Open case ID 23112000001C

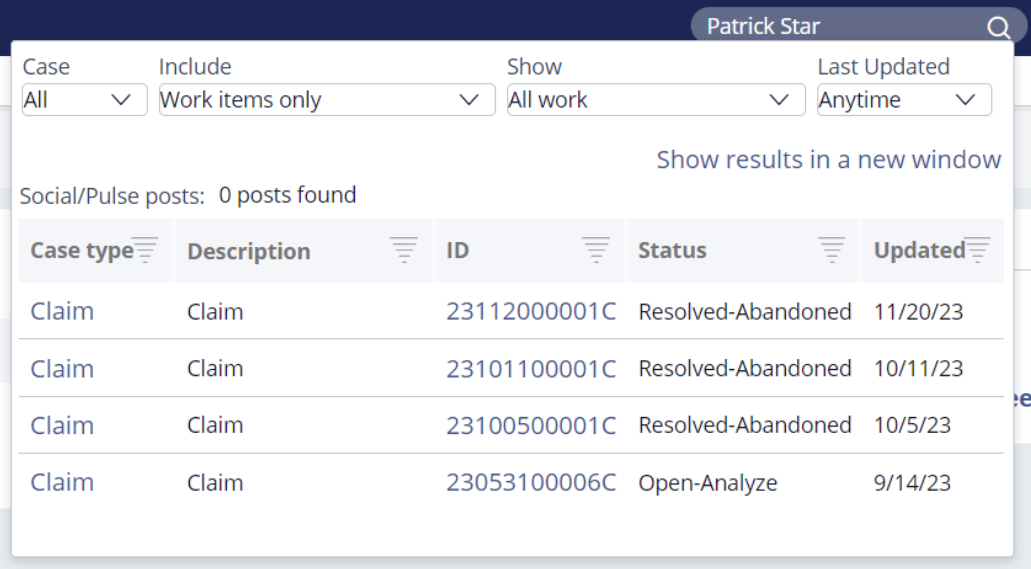(531, 311)
